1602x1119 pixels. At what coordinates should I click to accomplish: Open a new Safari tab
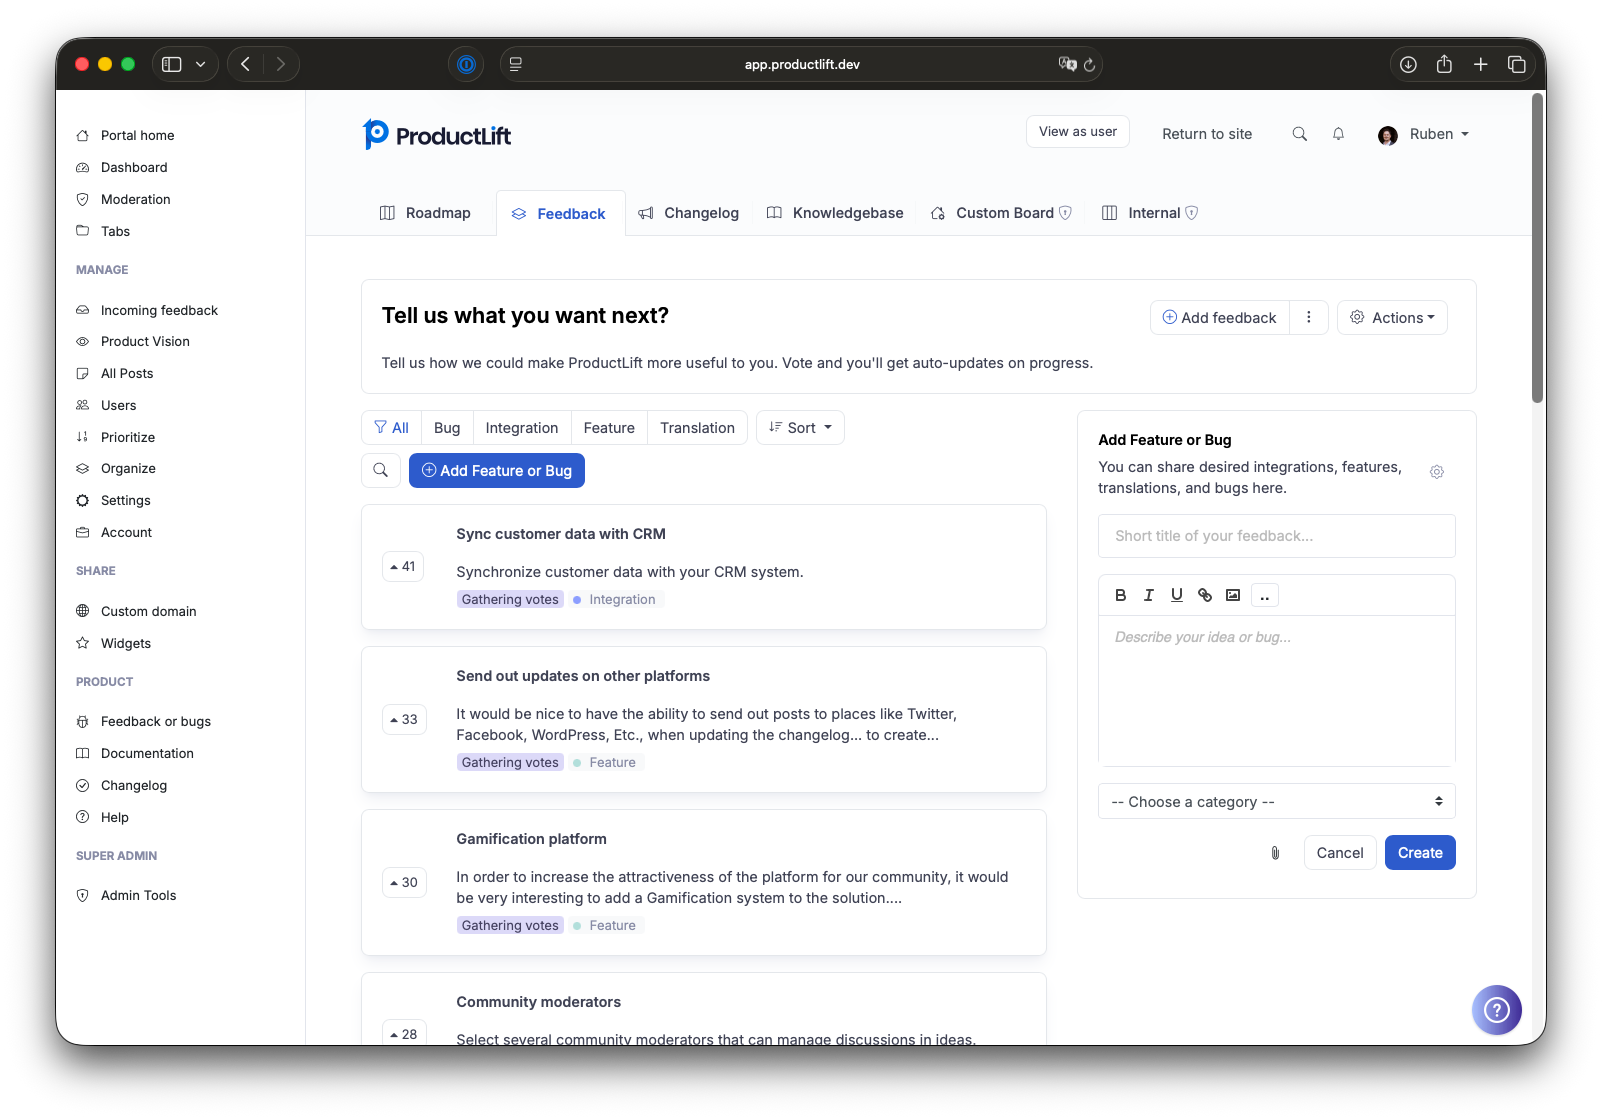(1480, 64)
